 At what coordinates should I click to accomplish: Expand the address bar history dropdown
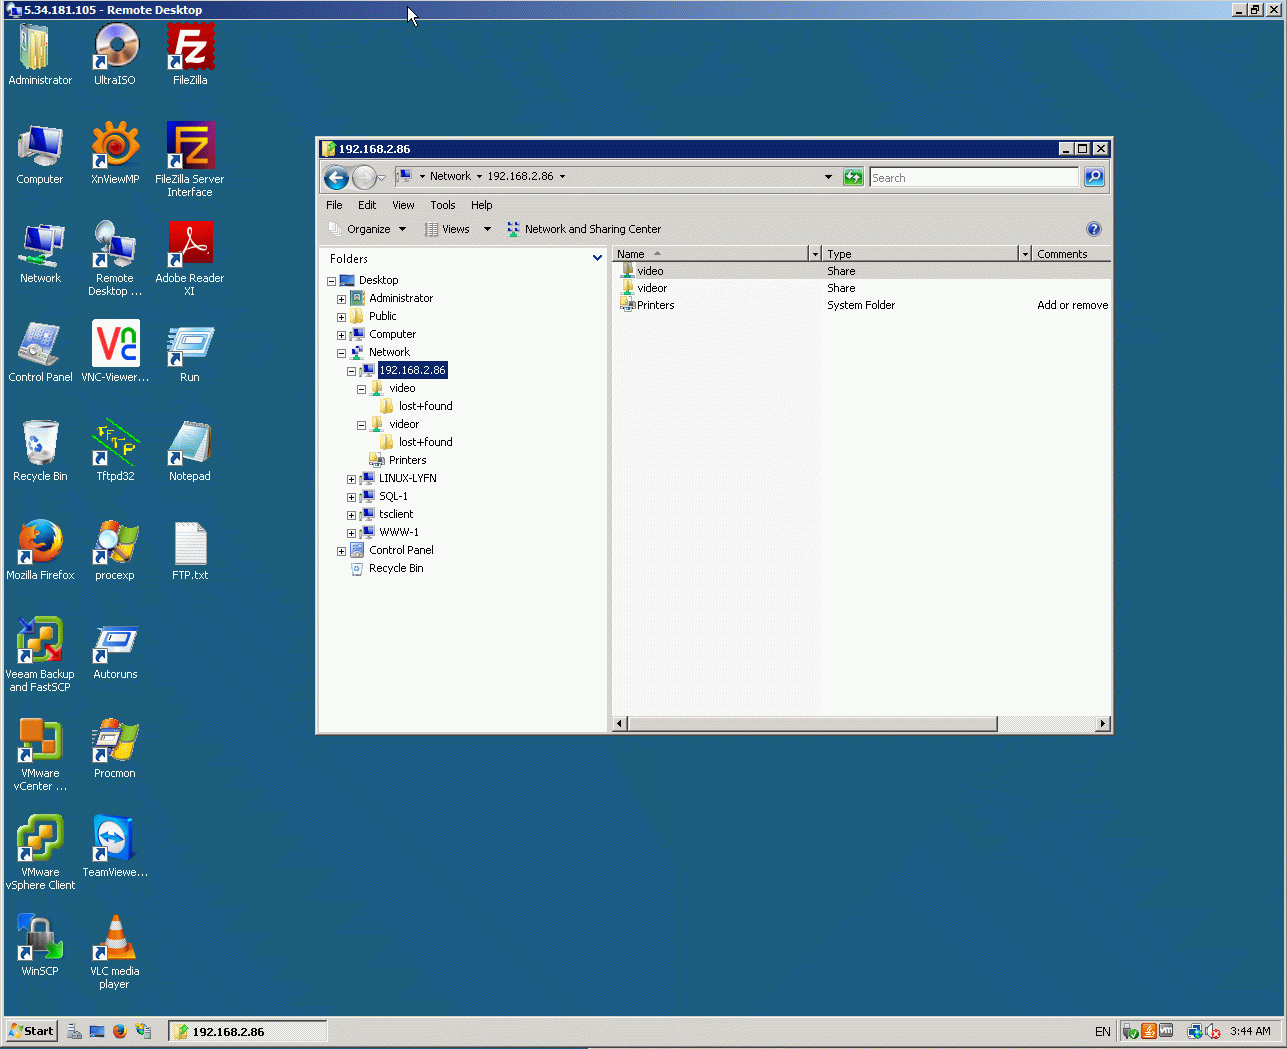pyautogui.click(x=828, y=177)
